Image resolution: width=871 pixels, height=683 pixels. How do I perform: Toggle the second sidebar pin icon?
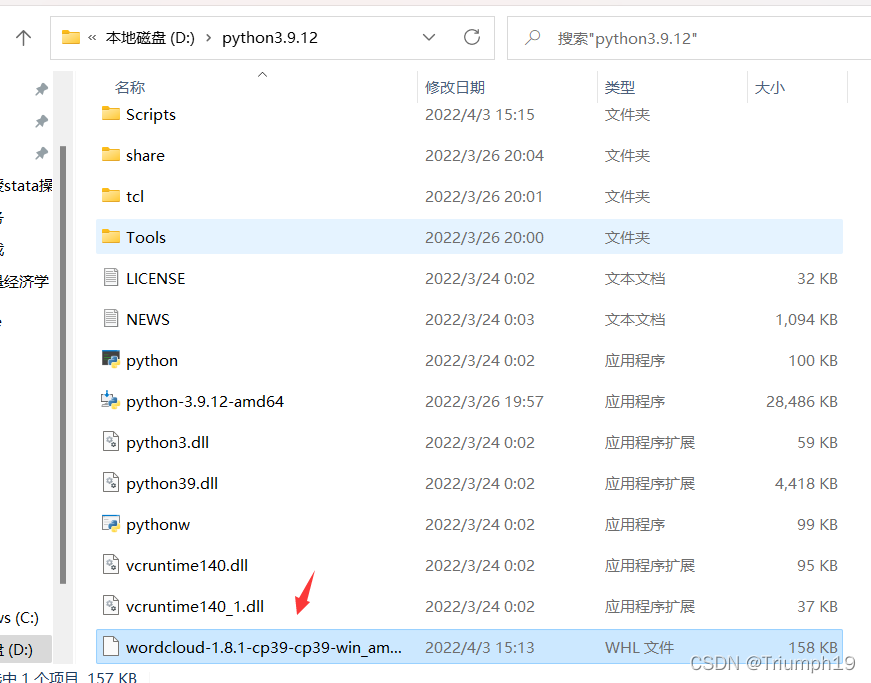(40, 120)
